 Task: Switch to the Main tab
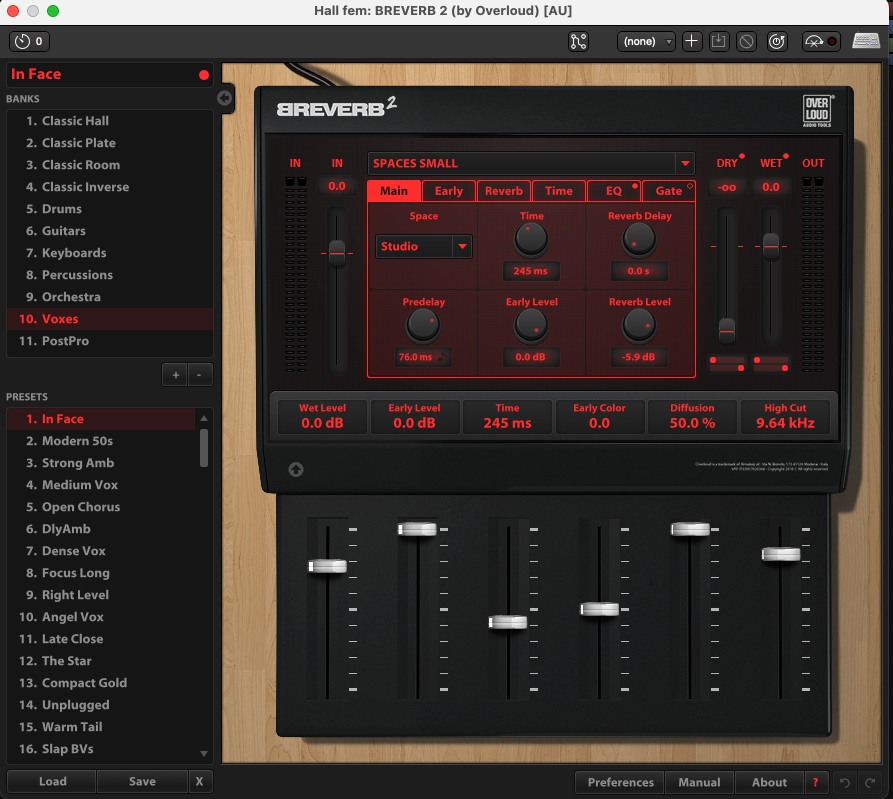pyautogui.click(x=394, y=191)
